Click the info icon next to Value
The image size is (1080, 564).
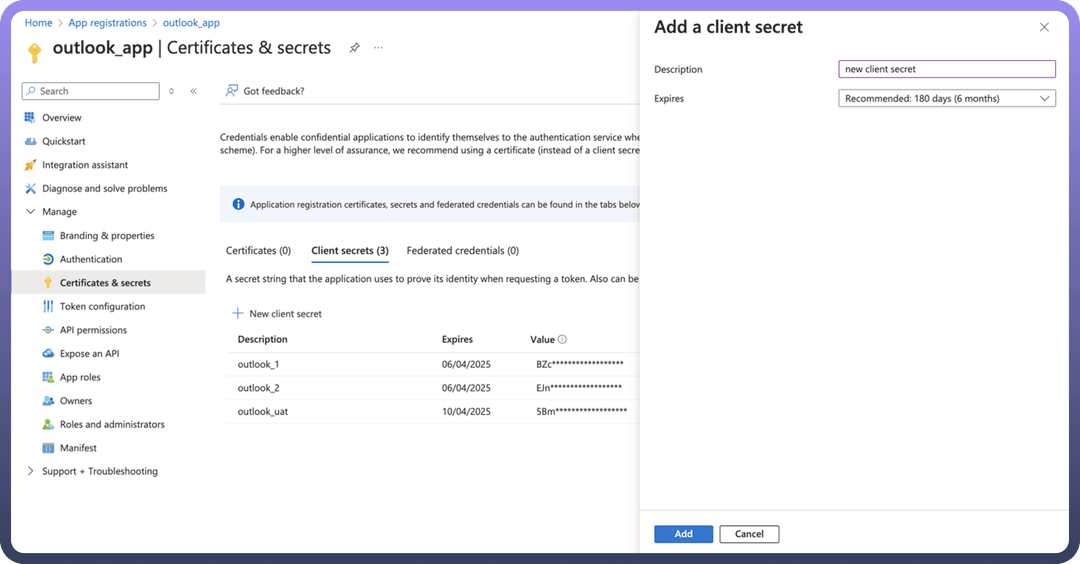(x=563, y=340)
